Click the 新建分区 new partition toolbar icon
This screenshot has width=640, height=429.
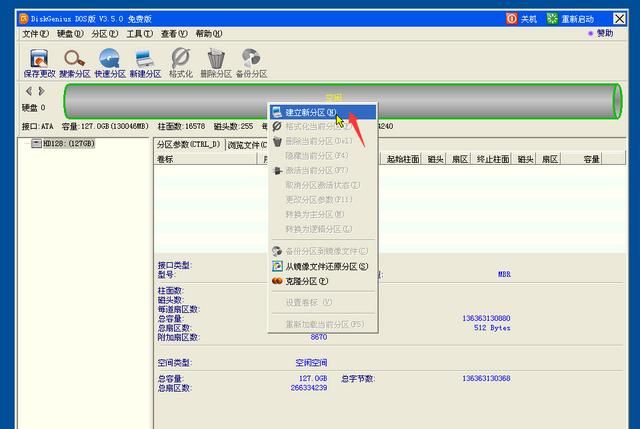(x=145, y=63)
